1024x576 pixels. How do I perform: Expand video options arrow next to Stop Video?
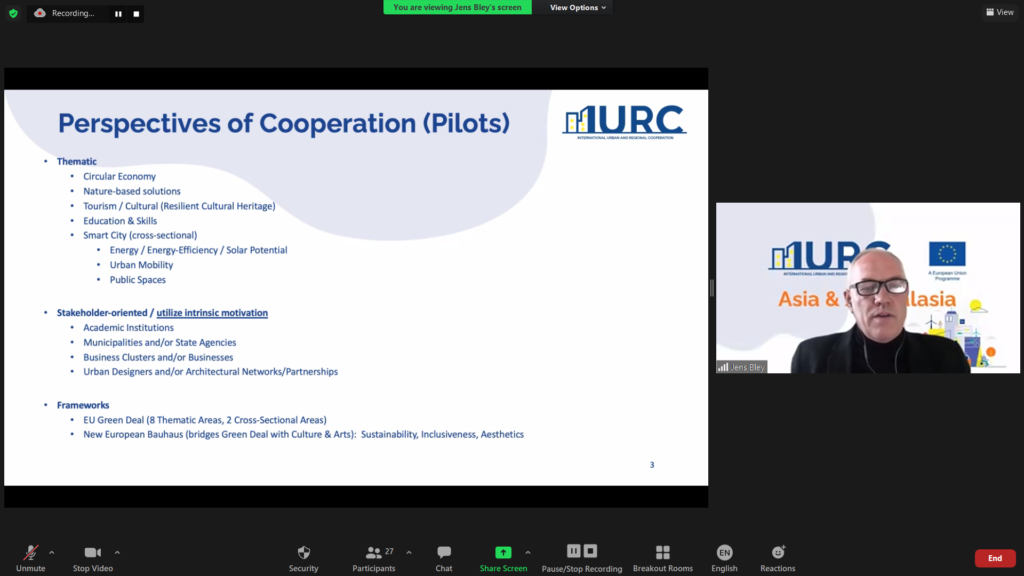[x=117, y=552]
